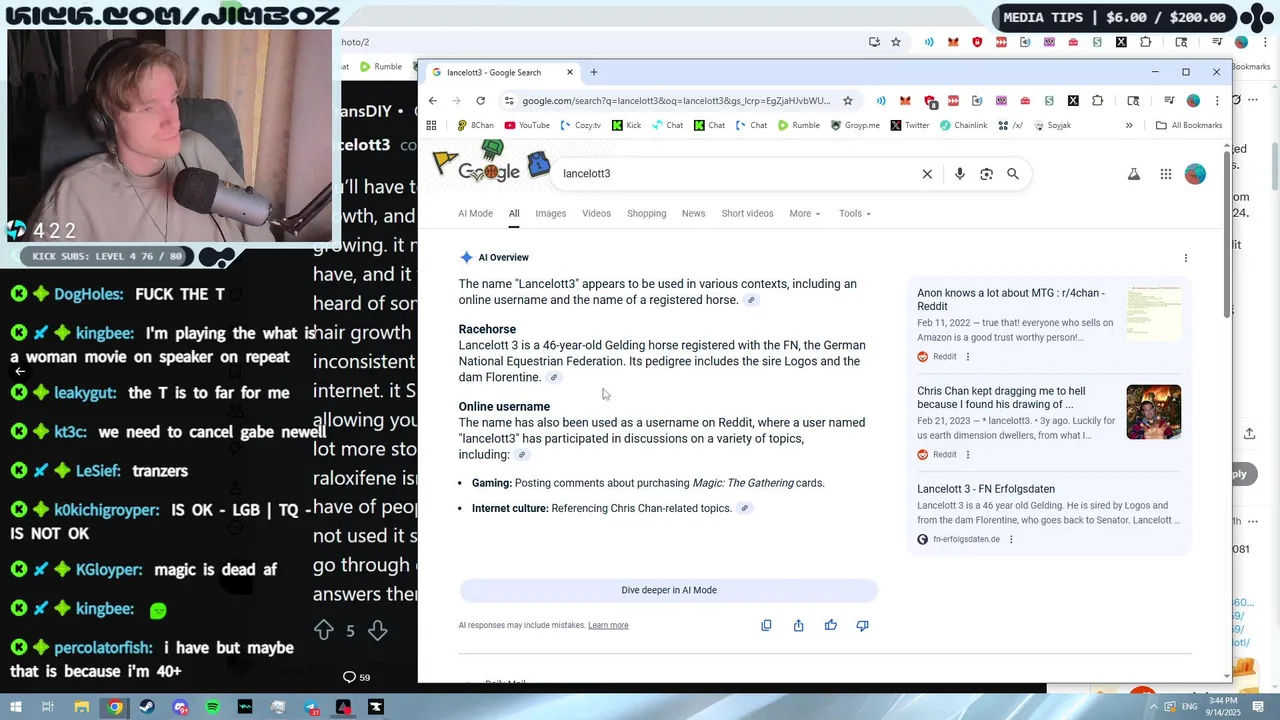The image size is (1280, 720).
Task: Downvote the post in the background window
Action: pos(377,630)
